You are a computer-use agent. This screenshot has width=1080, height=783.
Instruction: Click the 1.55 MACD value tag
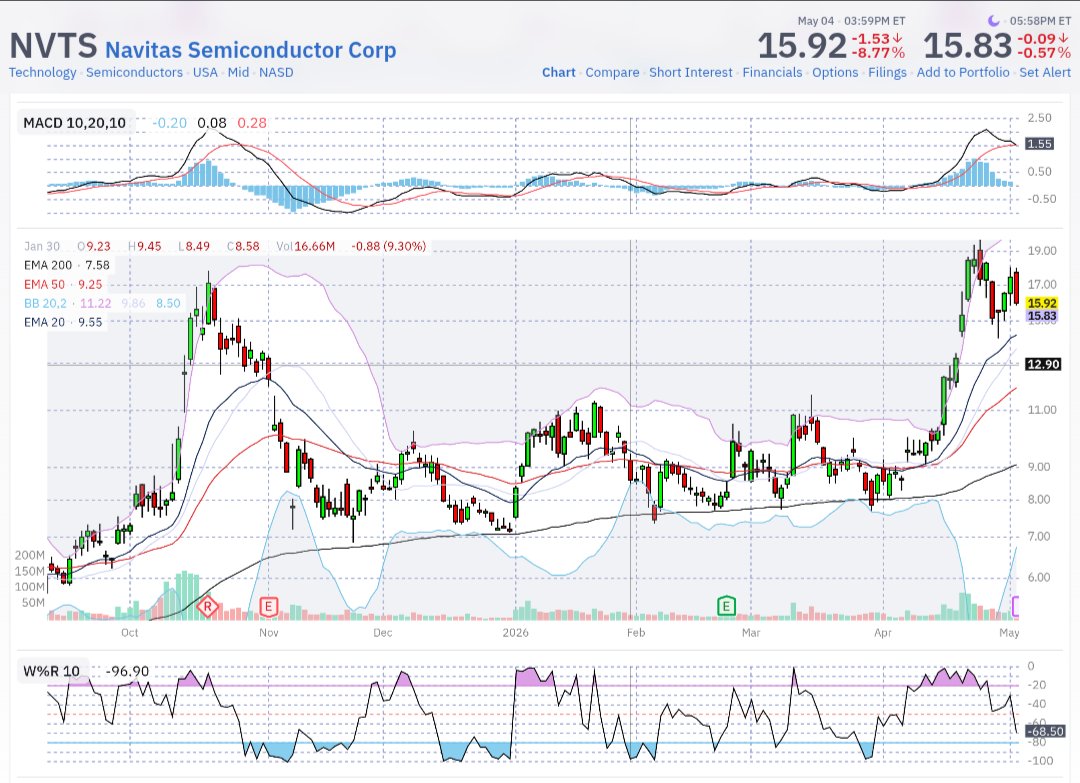pos(1039,143)
